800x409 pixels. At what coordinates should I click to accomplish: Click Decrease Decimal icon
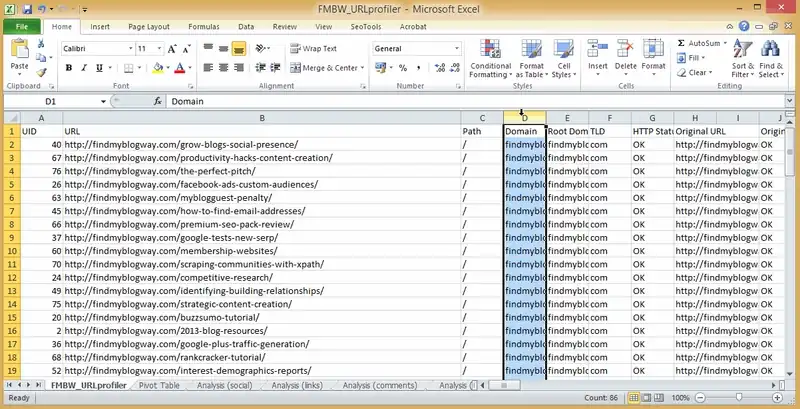(x=453, y=68)
